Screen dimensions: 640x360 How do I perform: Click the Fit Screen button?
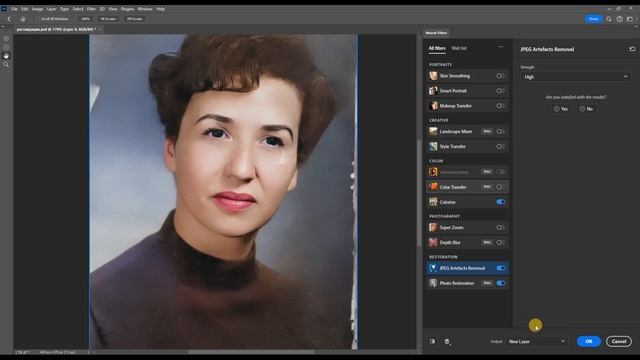[108, 19]
